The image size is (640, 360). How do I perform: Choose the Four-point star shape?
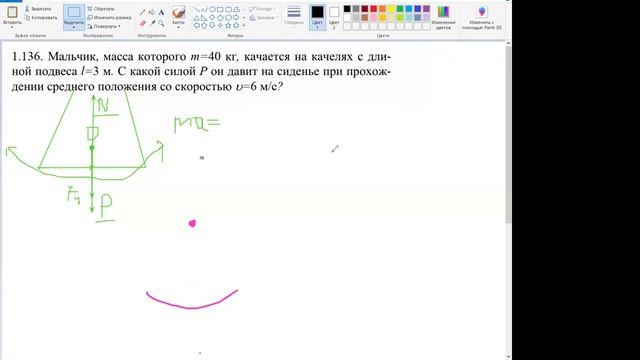[x=220, y=25]
